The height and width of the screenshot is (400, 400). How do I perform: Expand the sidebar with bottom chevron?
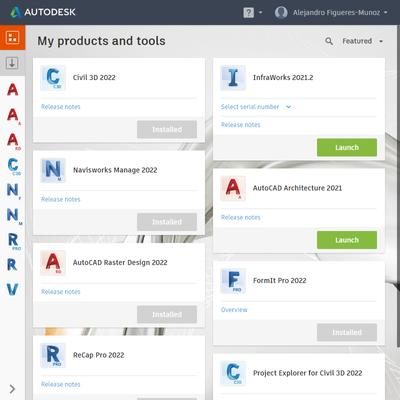click(x=12, y=389)
